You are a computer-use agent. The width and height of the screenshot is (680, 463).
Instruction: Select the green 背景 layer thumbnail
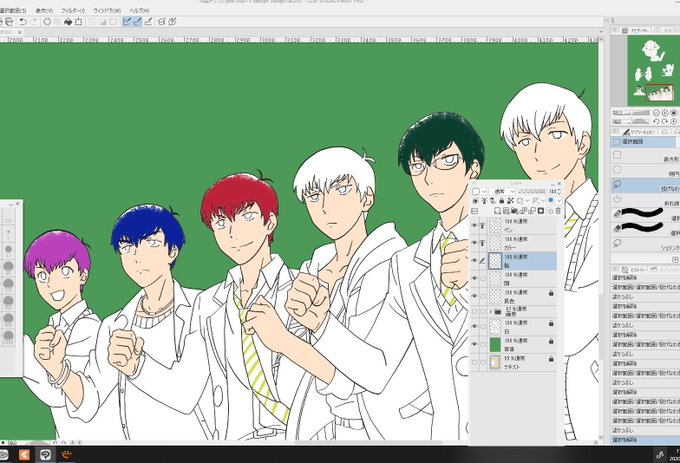coord(495,345)
